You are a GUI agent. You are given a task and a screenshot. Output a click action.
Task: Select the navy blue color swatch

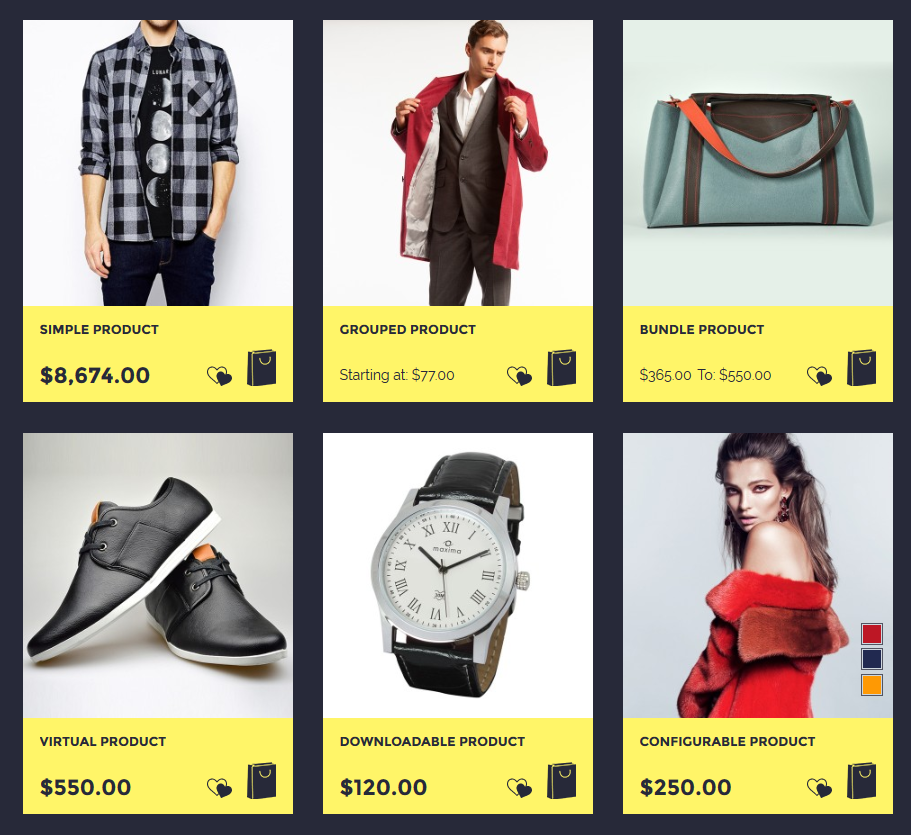[x=871, y=660]
